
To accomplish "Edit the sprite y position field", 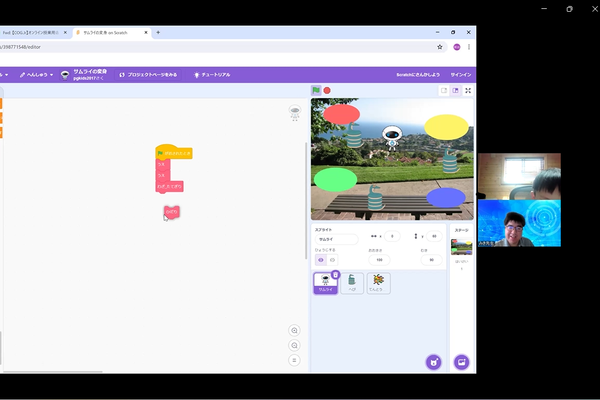I will pyautogui.click(x=434, y=236).
